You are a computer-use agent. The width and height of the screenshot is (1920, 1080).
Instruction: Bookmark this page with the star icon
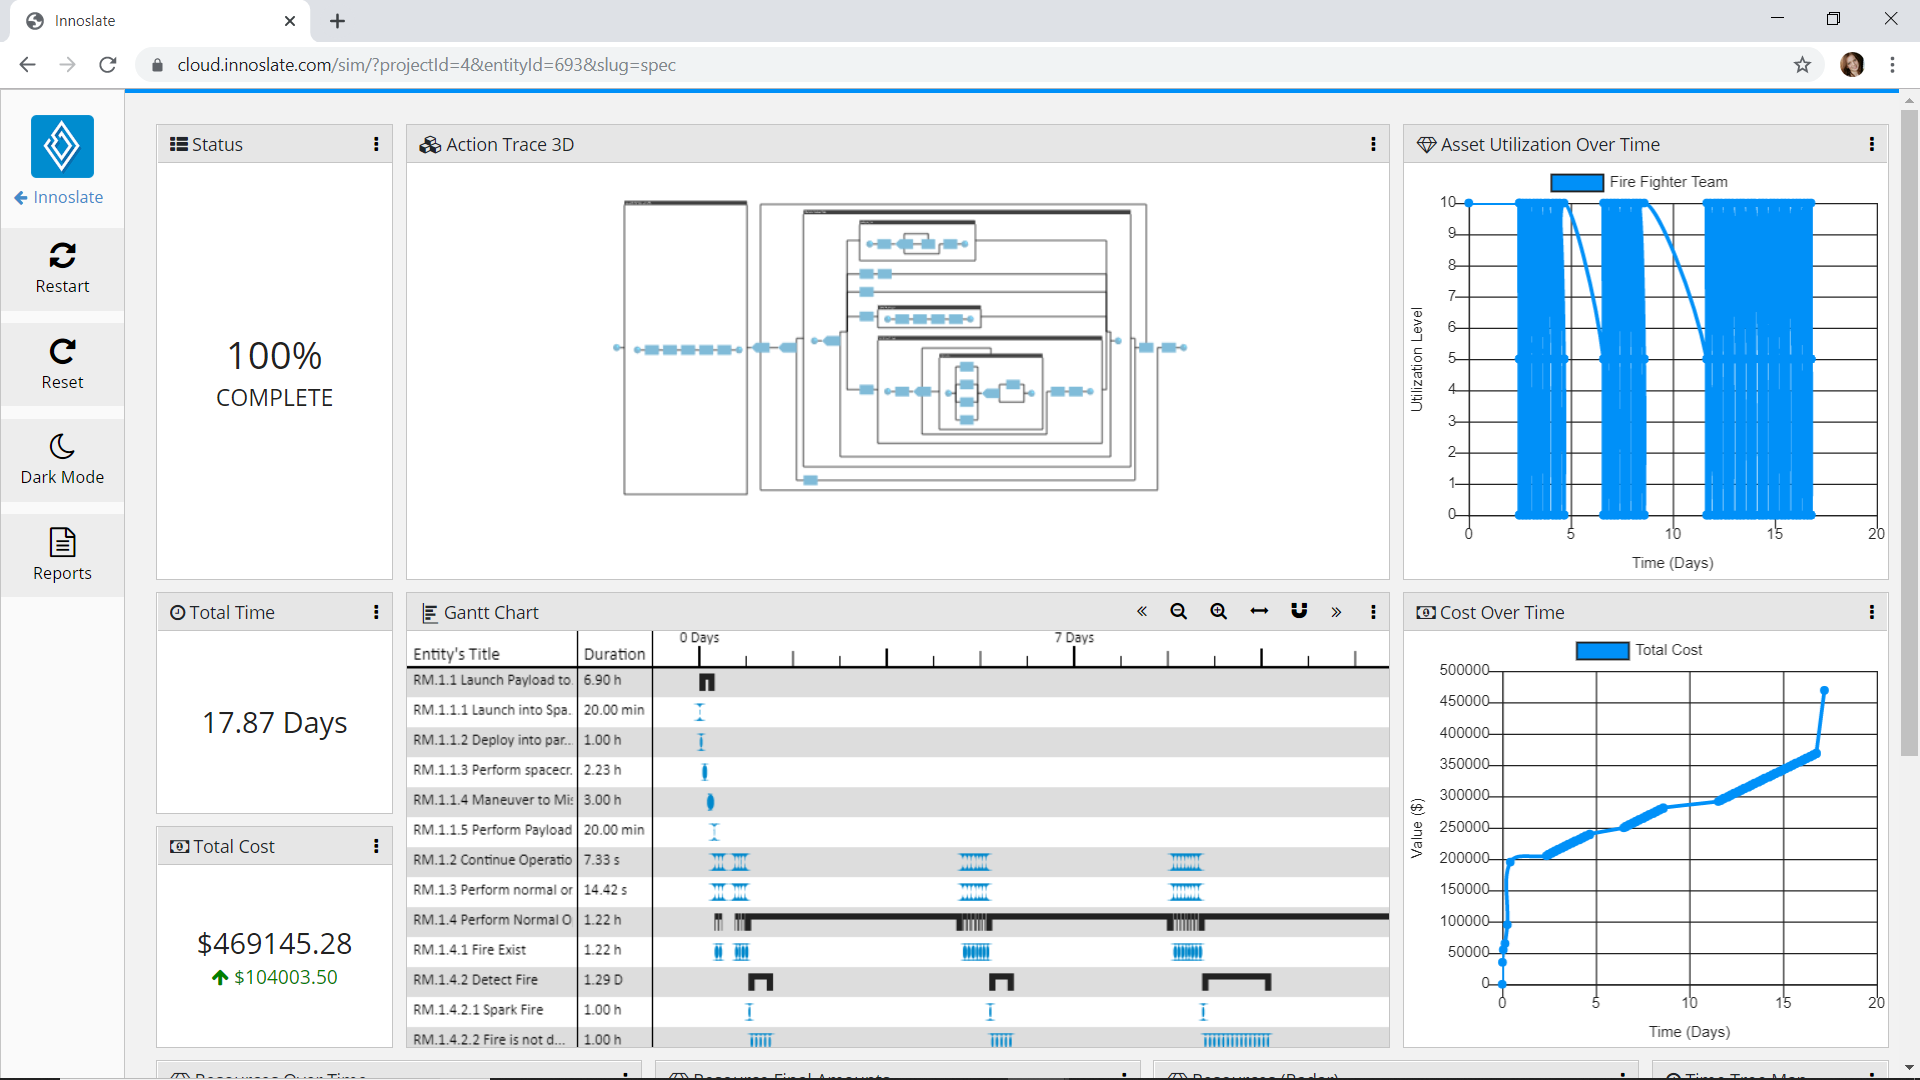(x=1802, y=65)
